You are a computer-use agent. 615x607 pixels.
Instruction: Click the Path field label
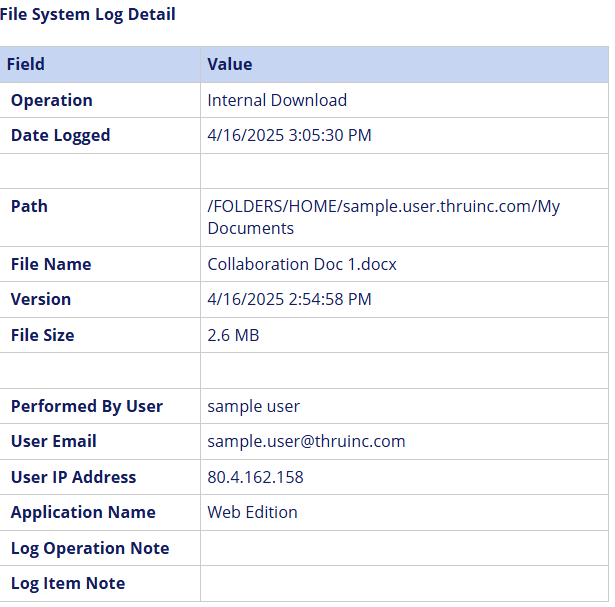[29, 206]
